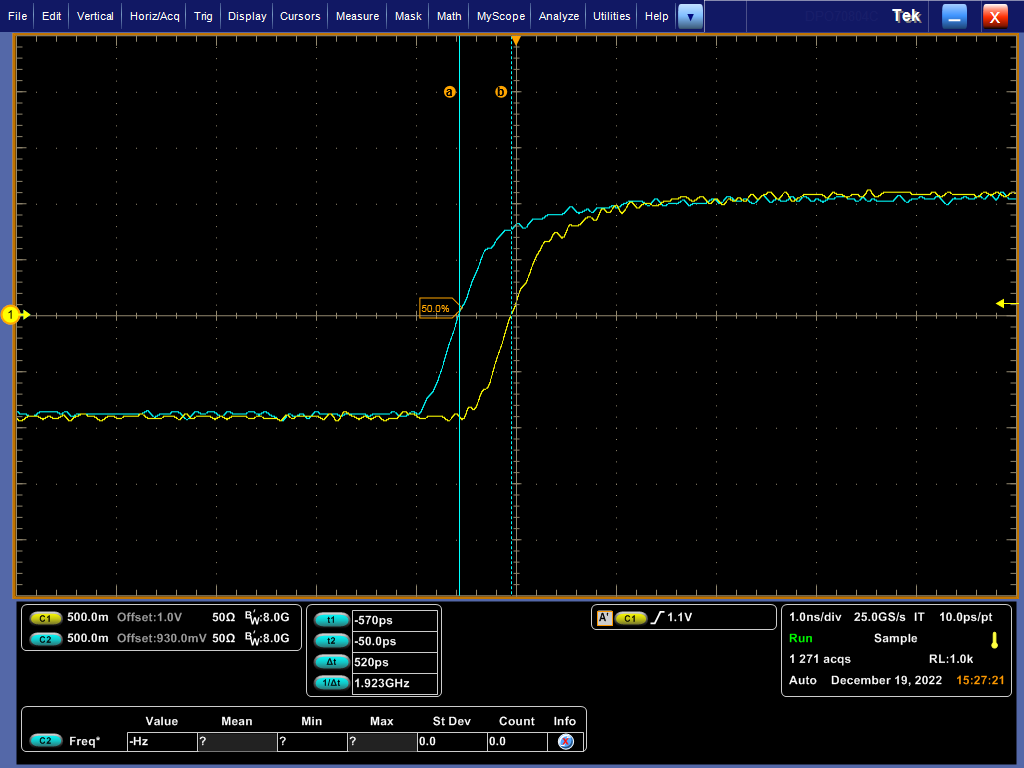Select cursor marker b on the graticule
This screenshot has height=768, width=1024.
[500, 91]
